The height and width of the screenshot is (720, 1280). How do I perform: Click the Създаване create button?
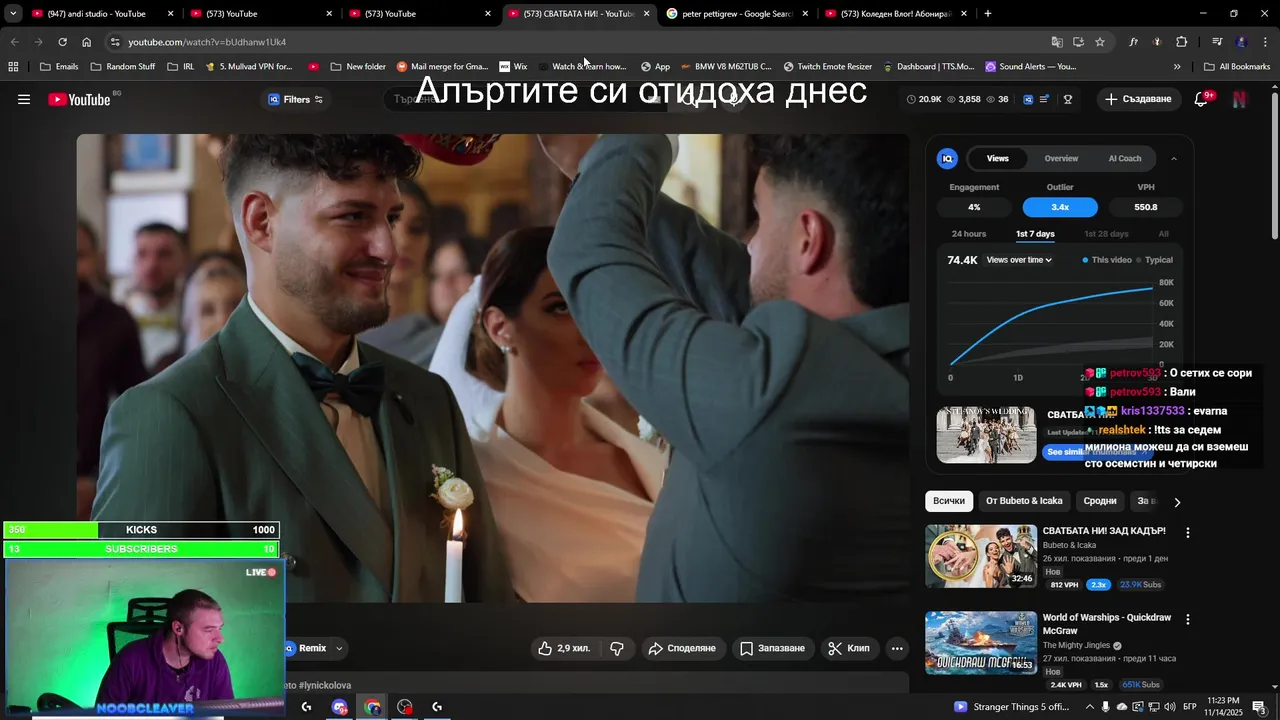(1138, 99)
